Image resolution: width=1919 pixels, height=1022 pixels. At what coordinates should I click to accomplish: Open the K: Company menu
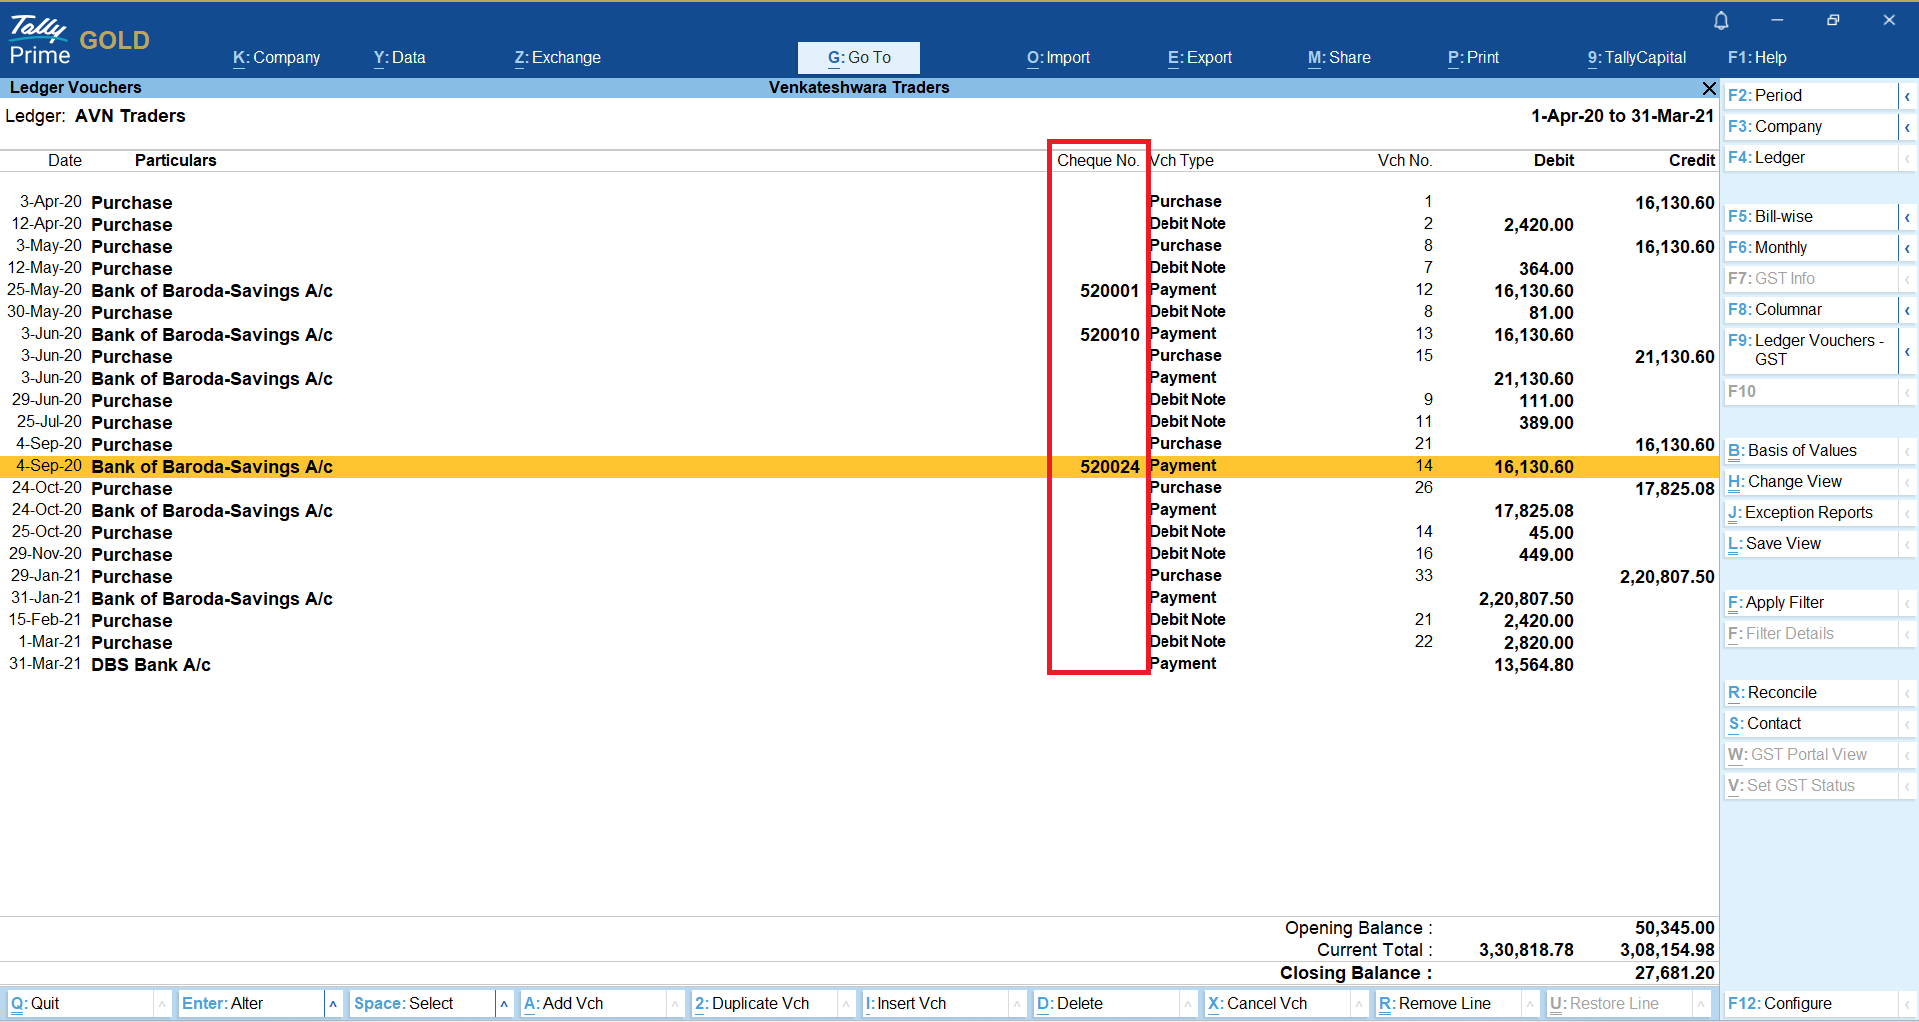tap(276, 58)
